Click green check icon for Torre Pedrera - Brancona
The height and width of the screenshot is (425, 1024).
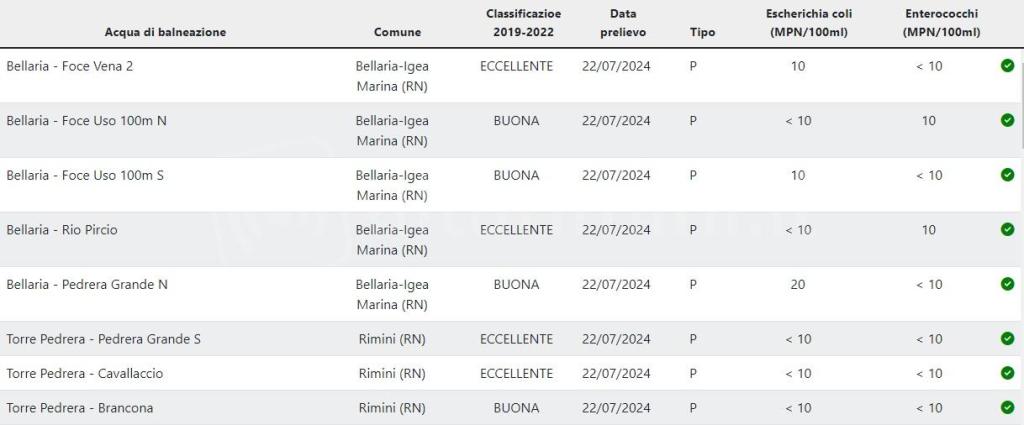pos(1007,408)
